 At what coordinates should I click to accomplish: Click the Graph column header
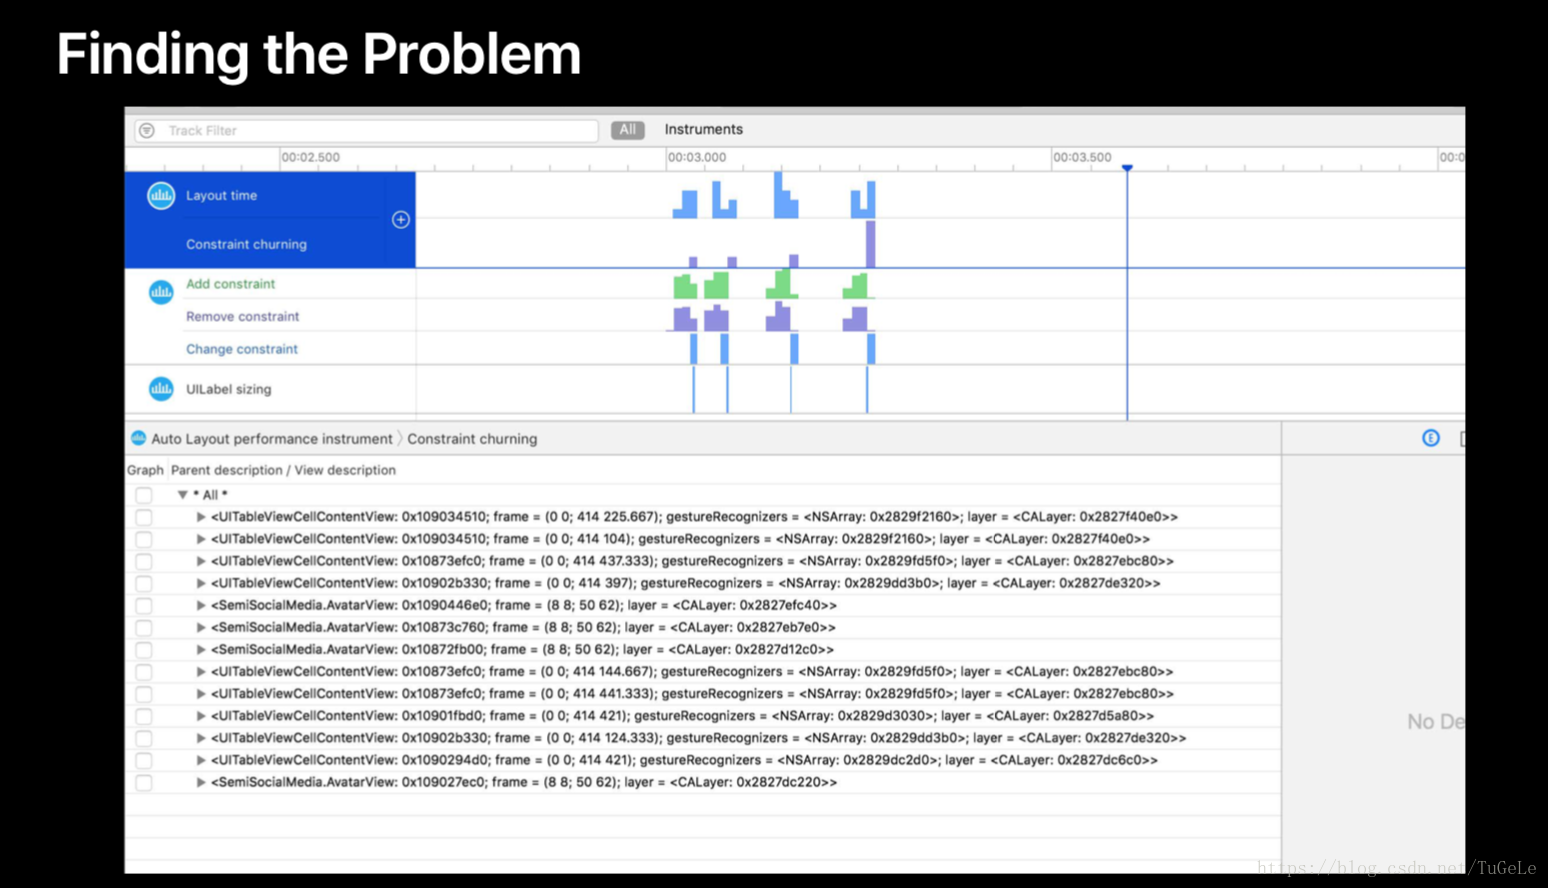click(145, 470)
